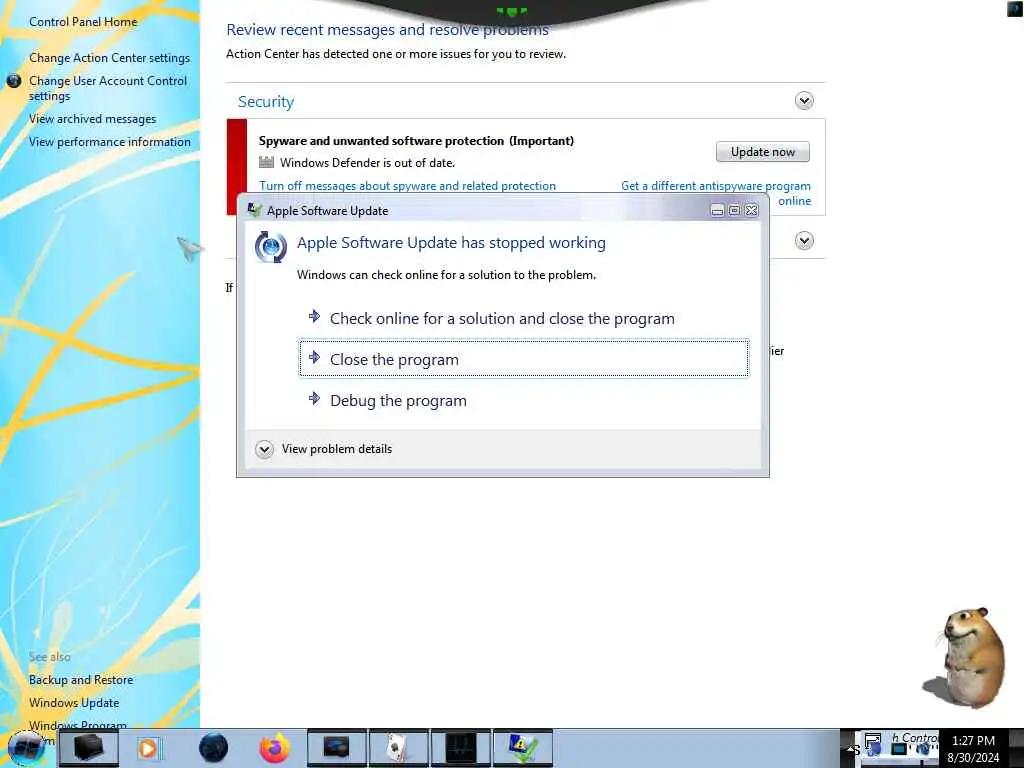Click the Apple Software Update dialog icon
Viewport: 1024px width, 768px height.
[x=270, y=247]
